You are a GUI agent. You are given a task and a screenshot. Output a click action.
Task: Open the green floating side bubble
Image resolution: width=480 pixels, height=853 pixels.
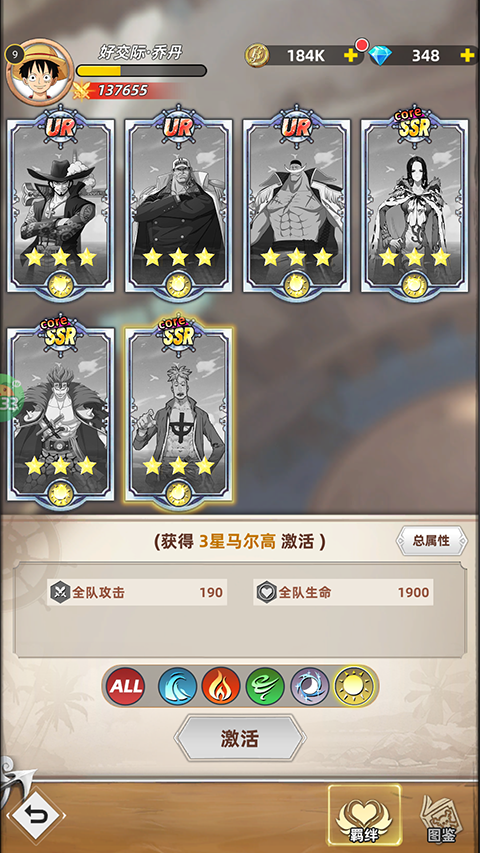[x=10, y=397]
